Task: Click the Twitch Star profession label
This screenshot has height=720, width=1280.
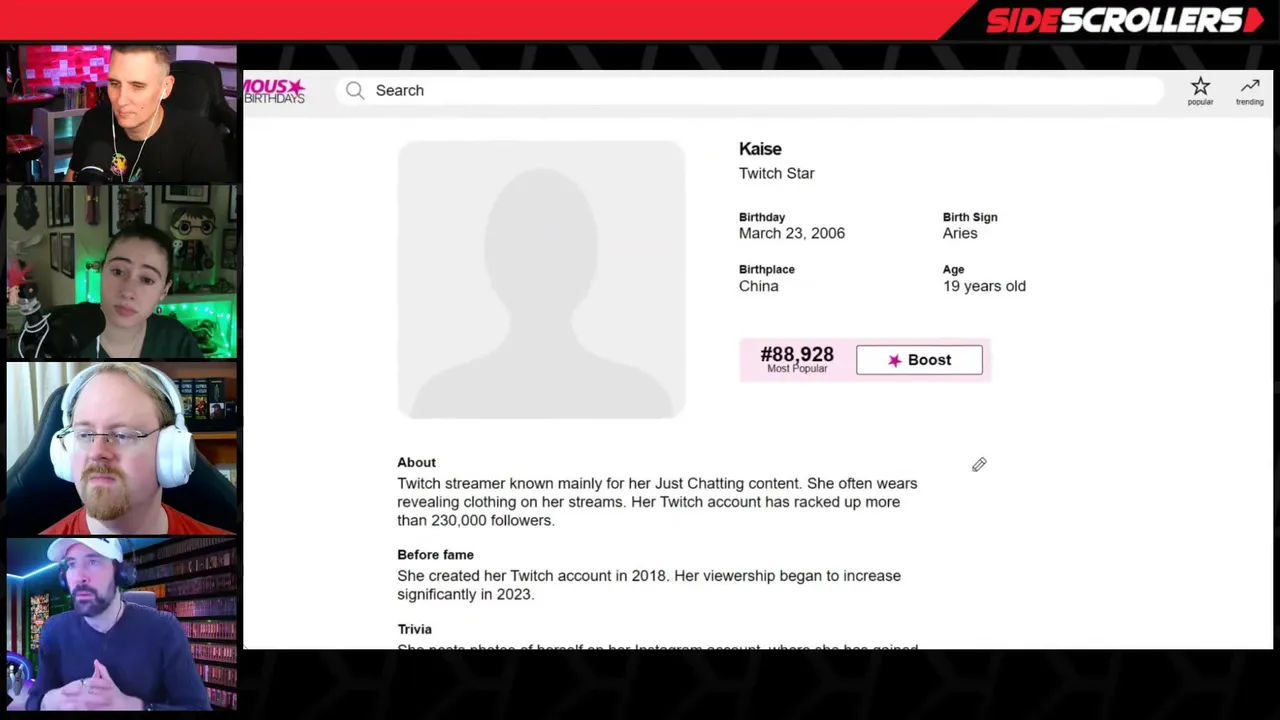Action: [x=777, y=173]
